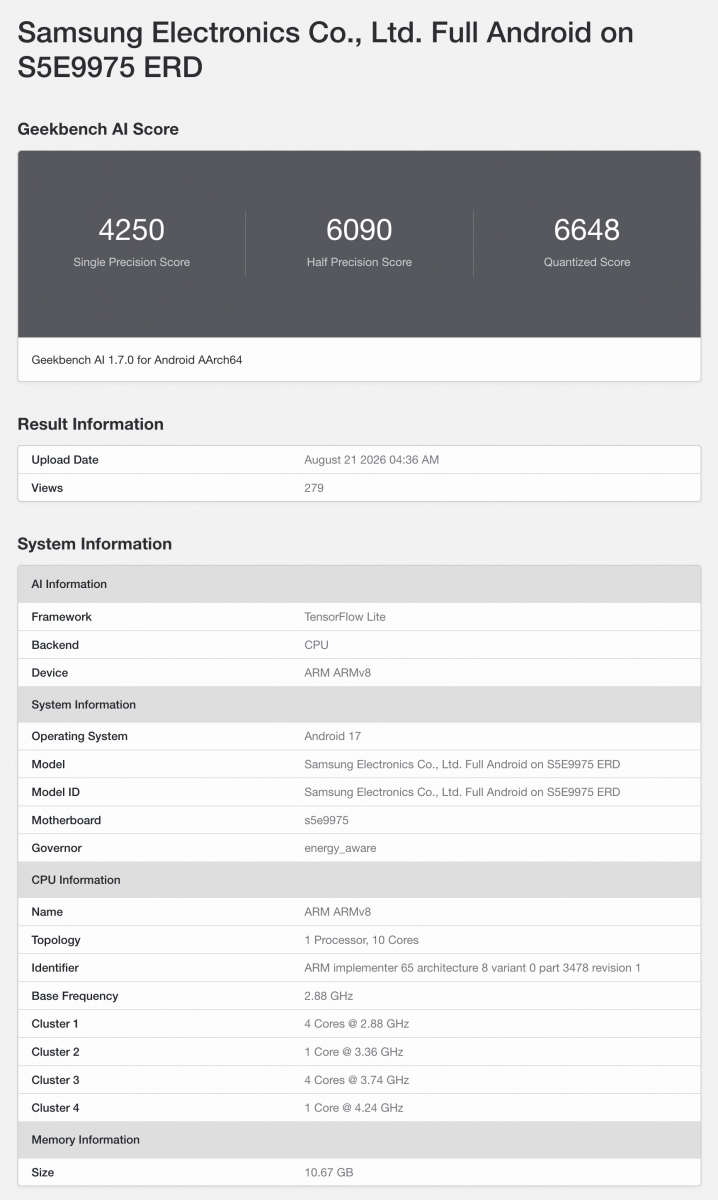Image resolution: width=718 pixels, height=1200 pixels.
Task: Click the AI Information table header
Action: pos(359,584)
